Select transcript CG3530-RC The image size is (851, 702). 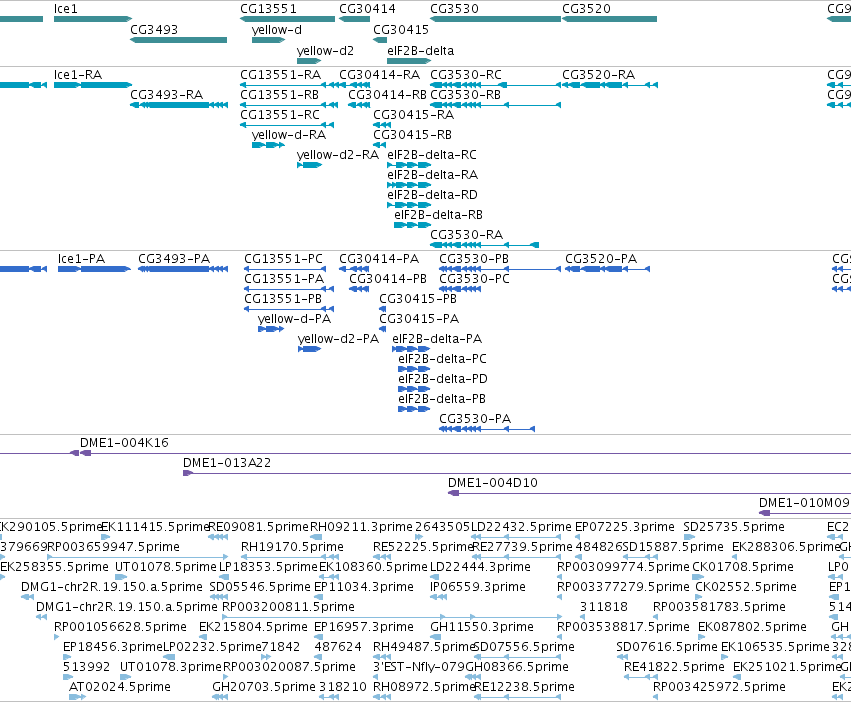(466, 75)
